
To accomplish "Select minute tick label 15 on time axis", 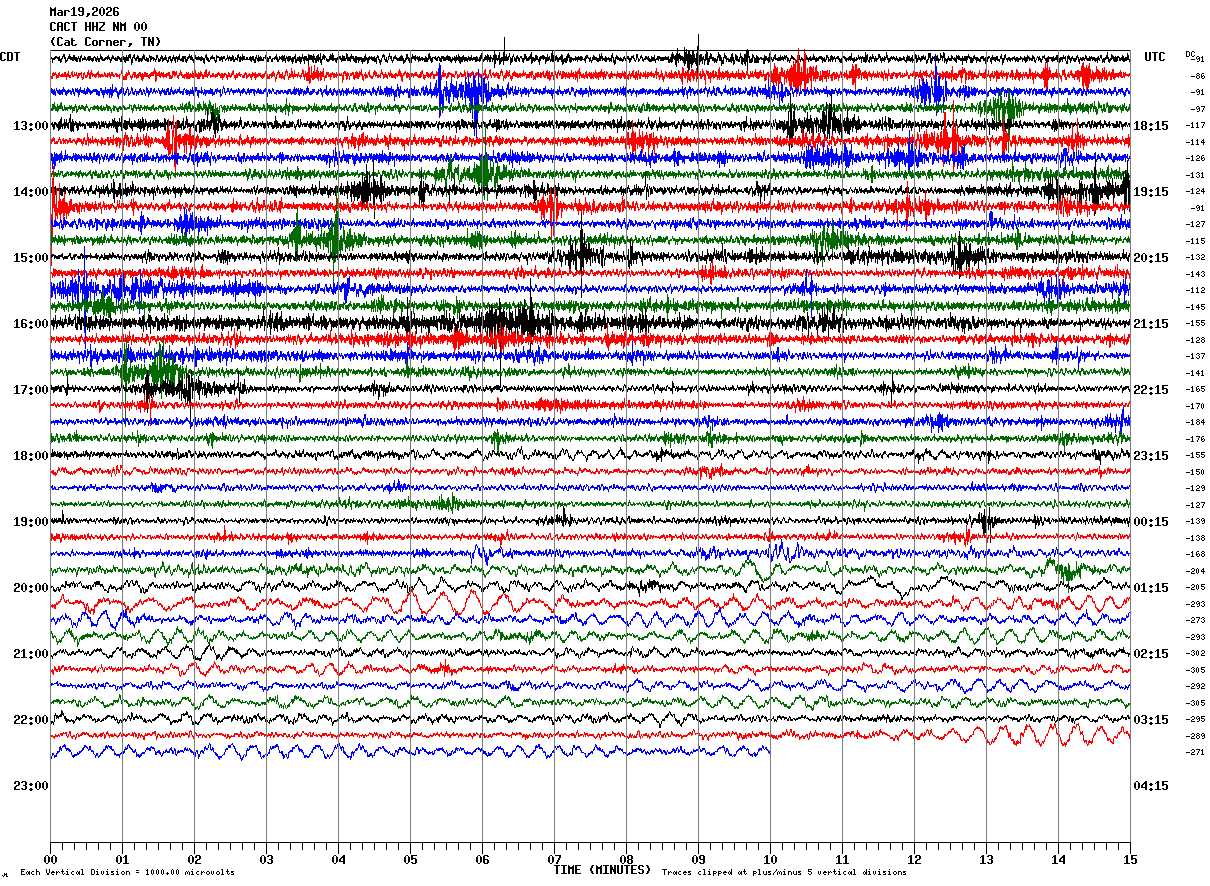I will coord(1130,860).
